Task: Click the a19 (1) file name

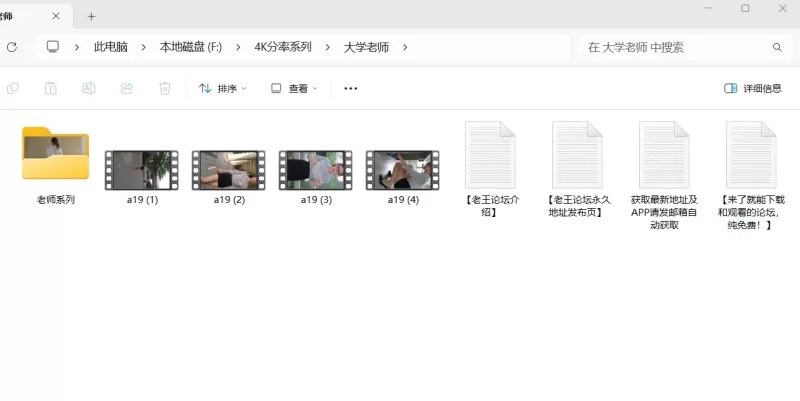Action: tap(142, 199)
